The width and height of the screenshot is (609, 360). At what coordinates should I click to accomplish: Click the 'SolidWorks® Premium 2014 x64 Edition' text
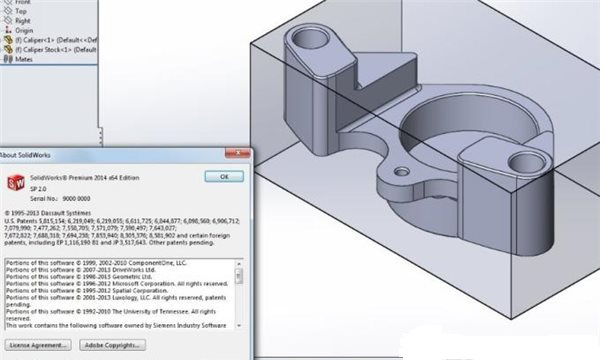pos(85,178)
